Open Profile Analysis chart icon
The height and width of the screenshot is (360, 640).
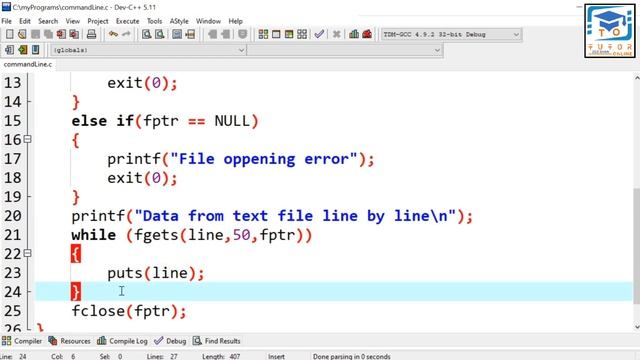354,34
